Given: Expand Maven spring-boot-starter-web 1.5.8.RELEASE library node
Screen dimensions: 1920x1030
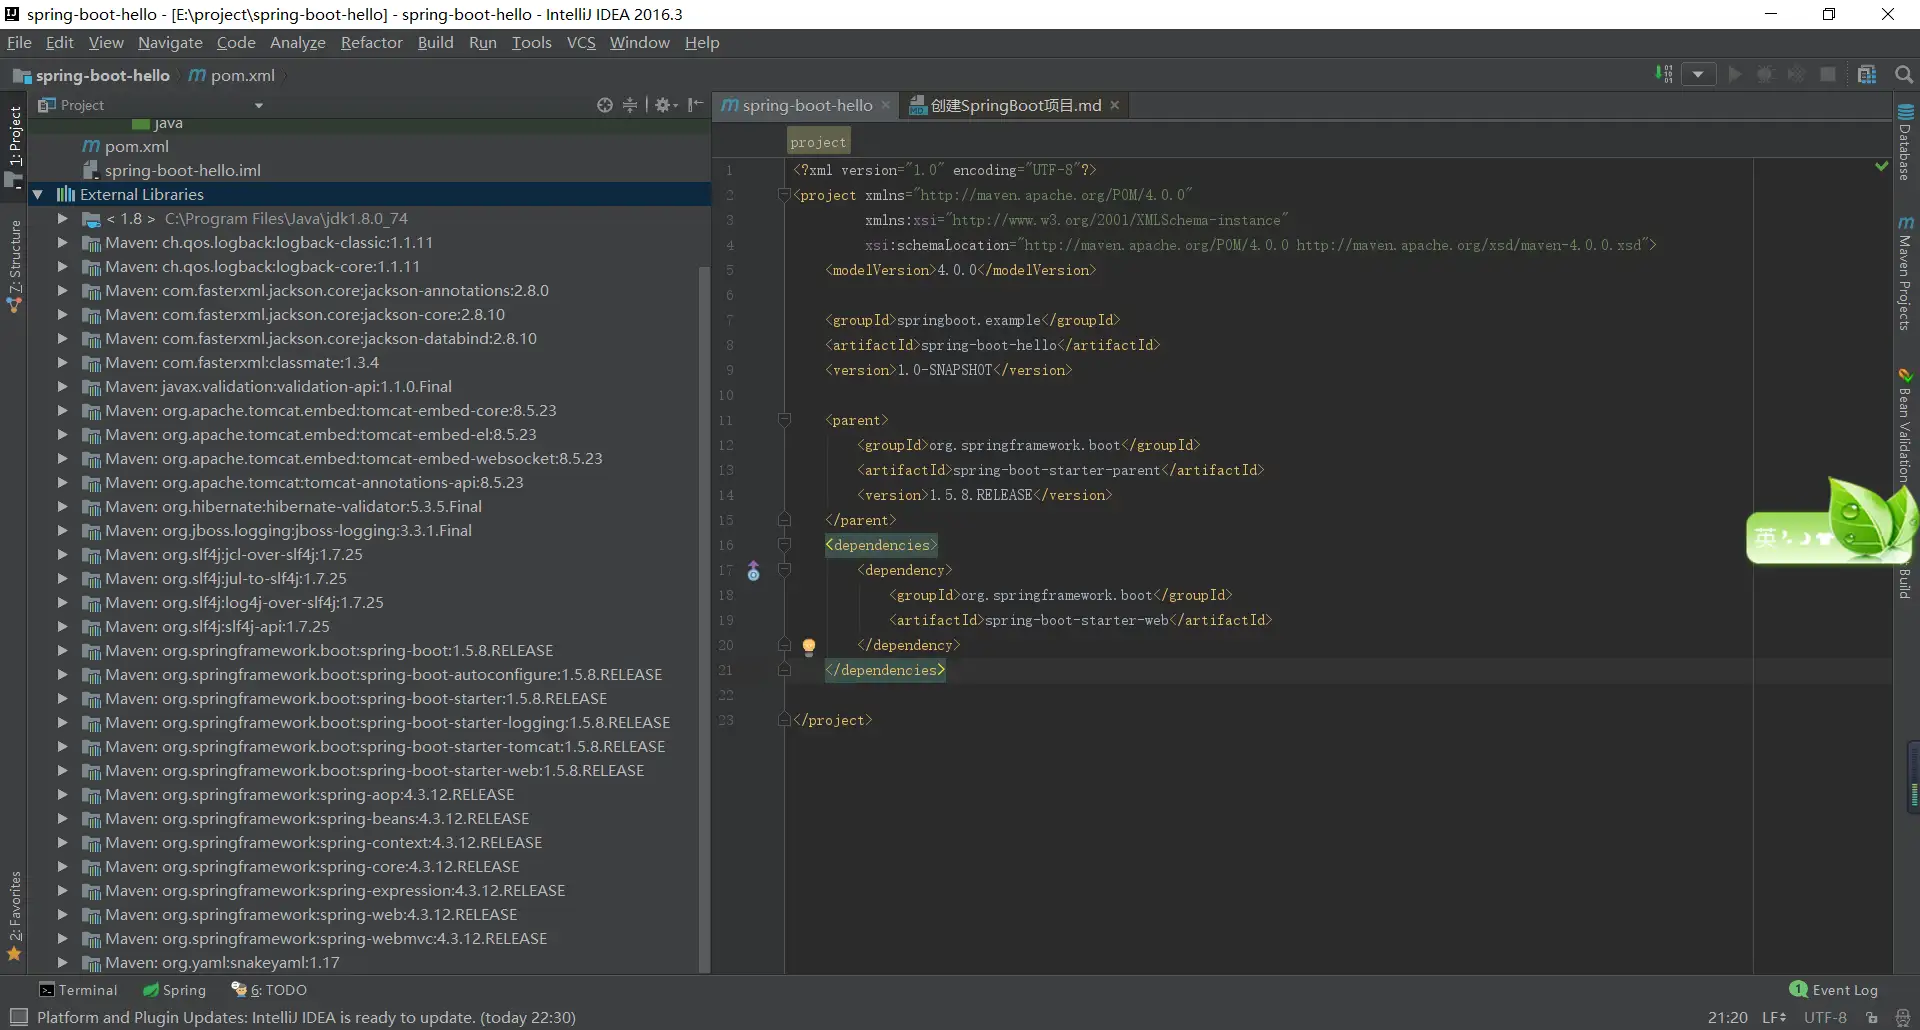Looking at the screenshot, I should [62, 771].
